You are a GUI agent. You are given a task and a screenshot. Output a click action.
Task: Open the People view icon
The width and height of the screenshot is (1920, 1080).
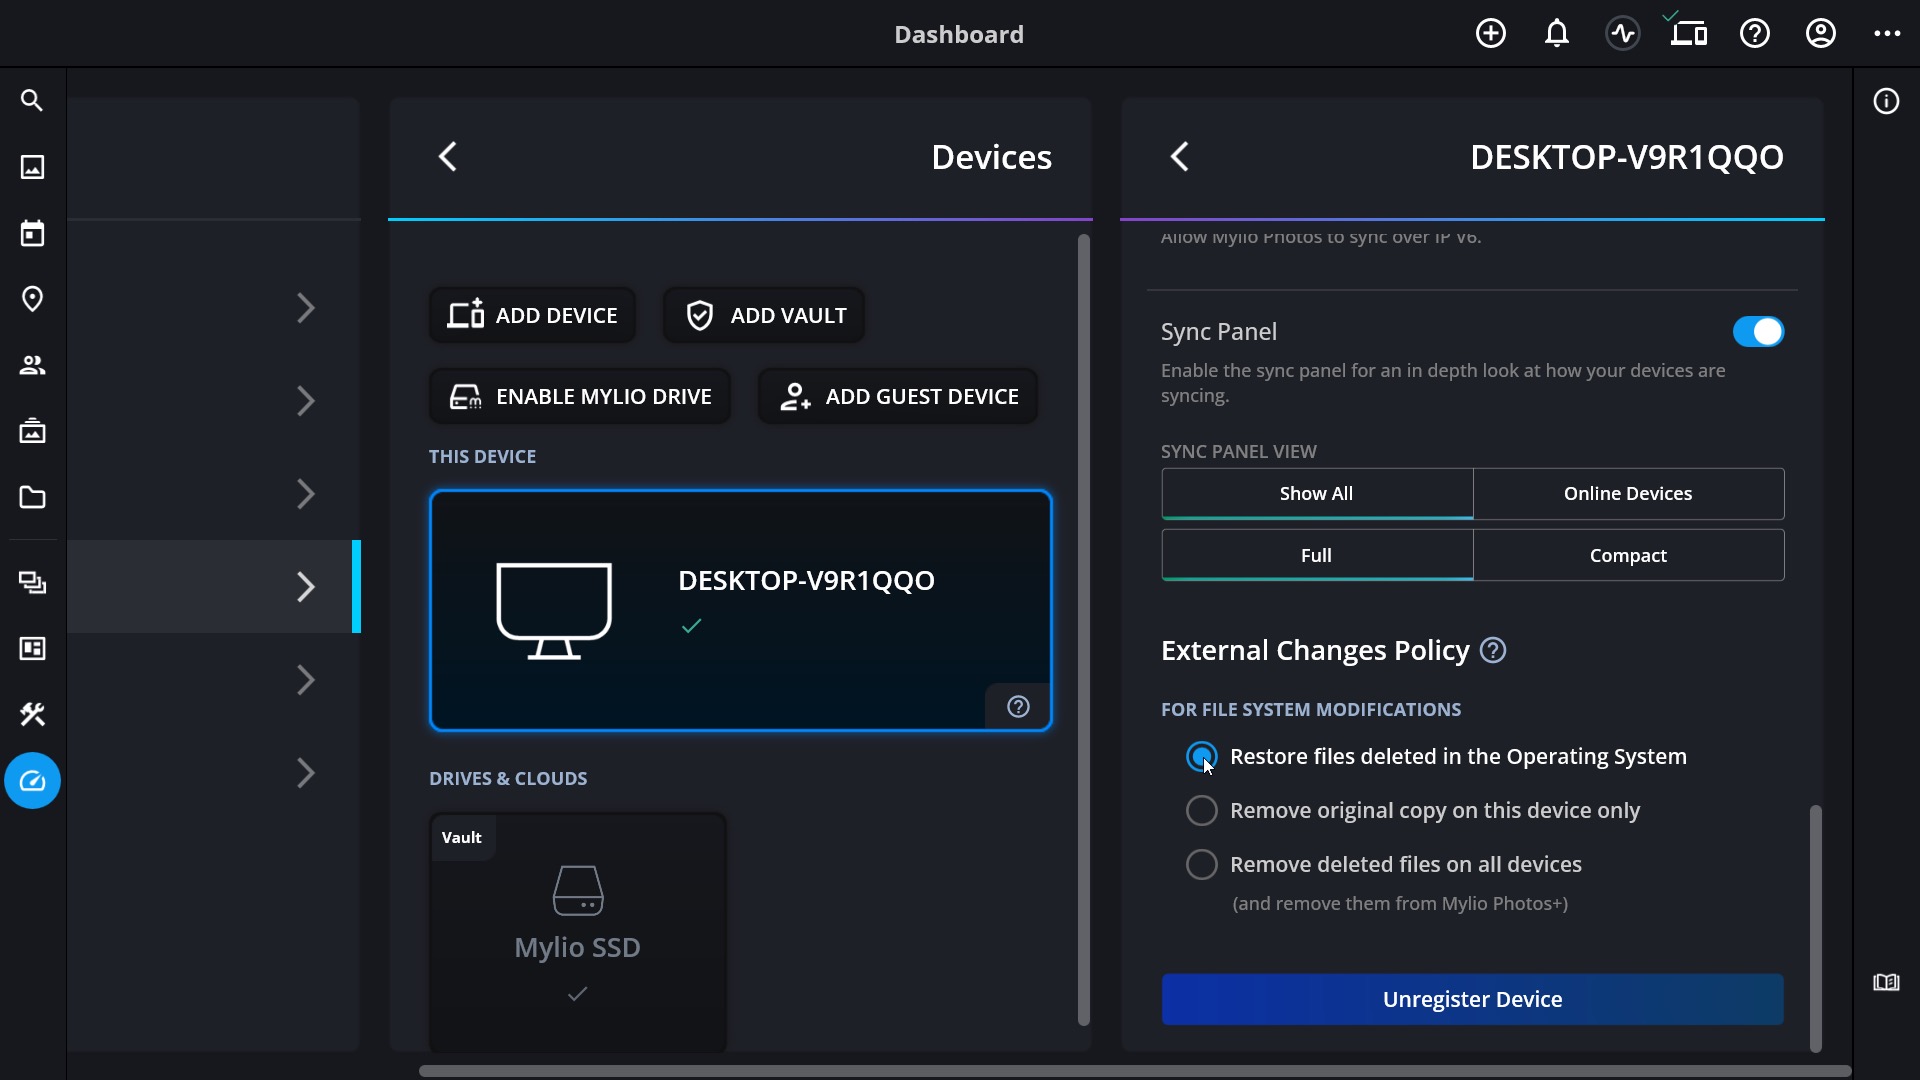coord(32,365)
